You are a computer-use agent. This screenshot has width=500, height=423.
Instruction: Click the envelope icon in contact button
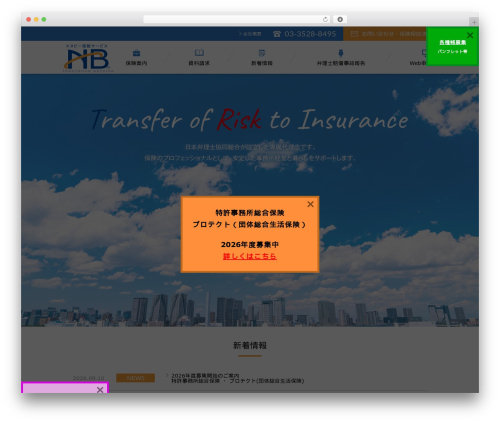click(x=354, y=34)
